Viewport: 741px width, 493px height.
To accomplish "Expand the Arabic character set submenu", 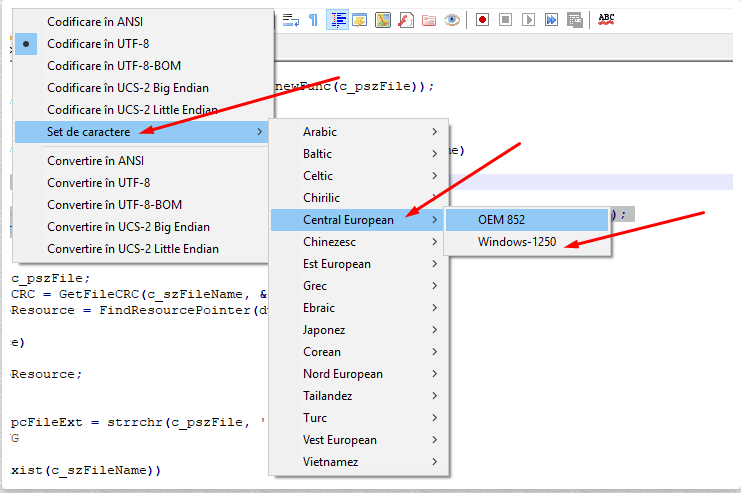I will pyautogui.click(x=359, y=132).
